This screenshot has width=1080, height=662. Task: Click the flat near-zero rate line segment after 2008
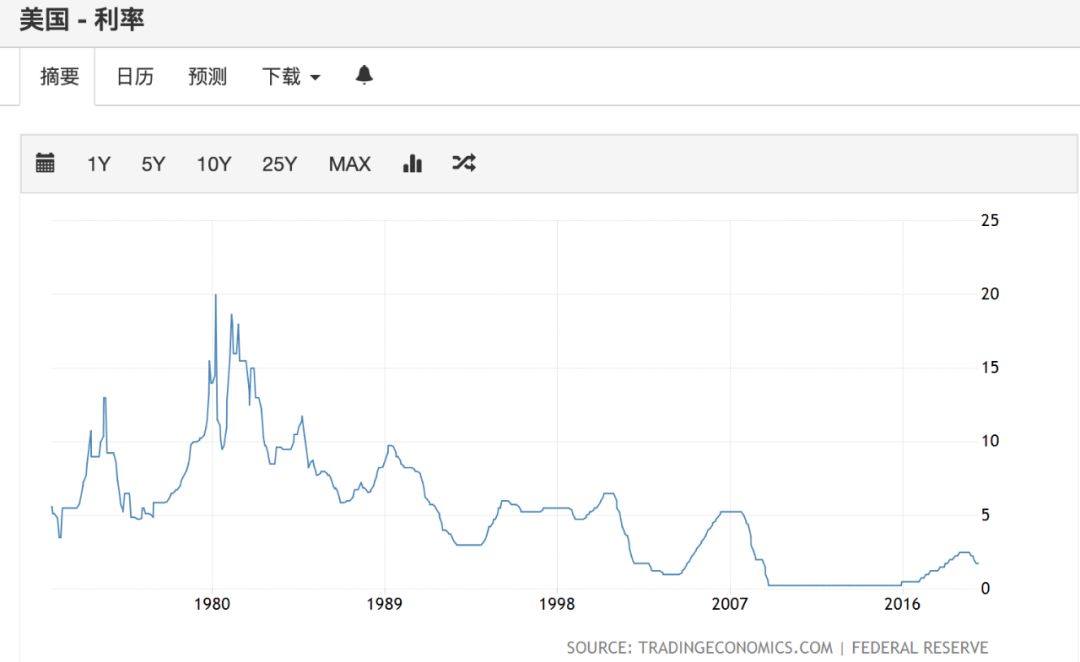[835, 586]
